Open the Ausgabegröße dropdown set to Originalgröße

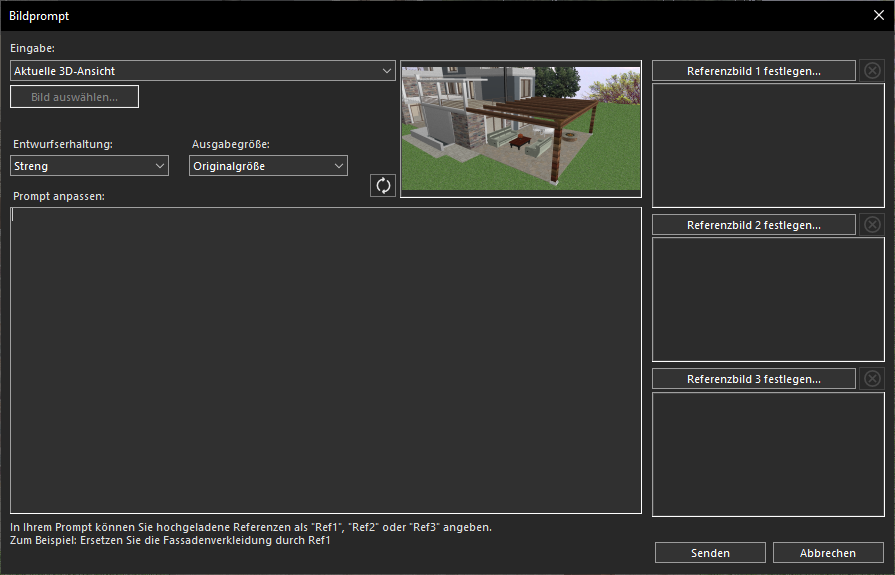pyautogui.click(x=268, y=166)
